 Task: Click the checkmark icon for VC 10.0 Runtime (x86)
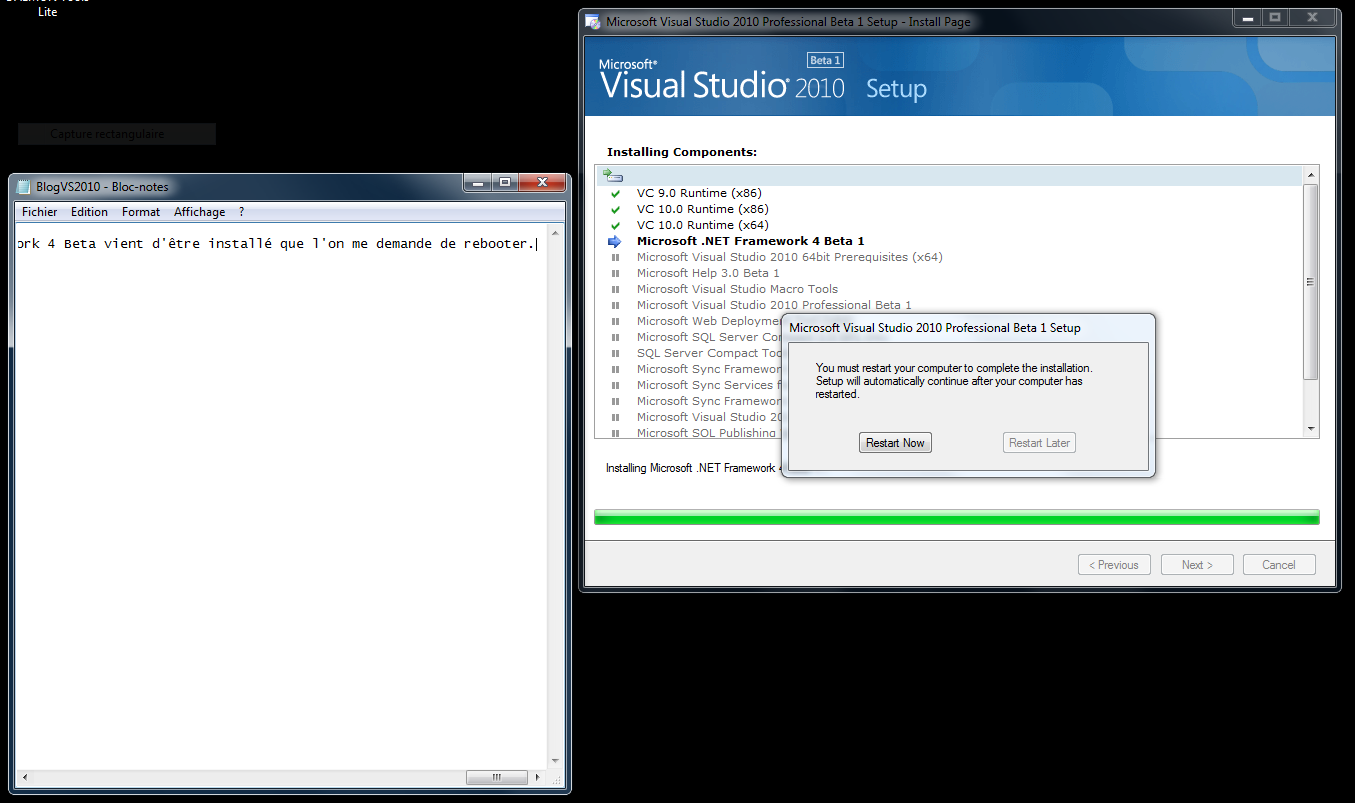pyautogui.click(x=615, y=209)
